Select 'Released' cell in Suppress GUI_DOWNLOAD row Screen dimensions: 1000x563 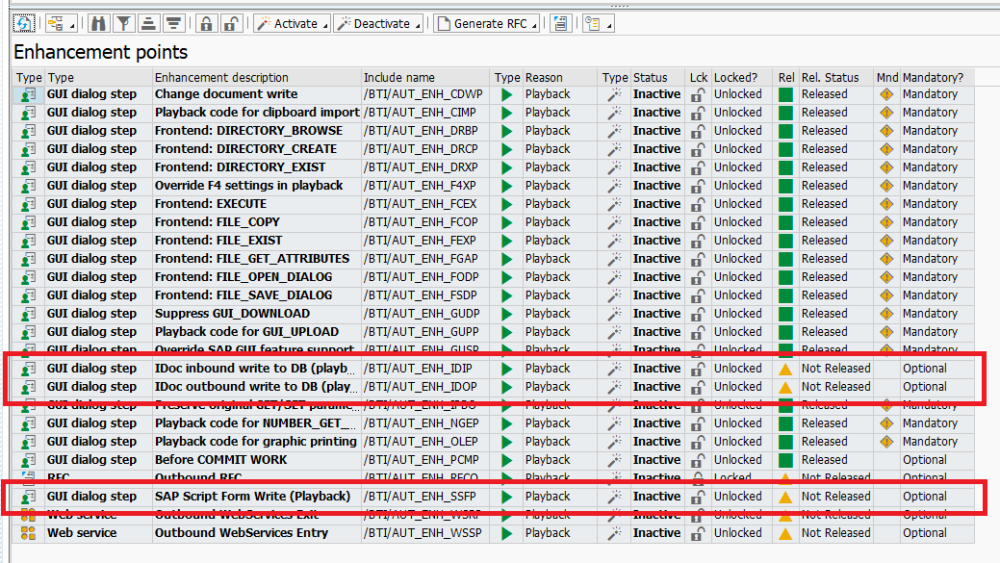coord(836,314)
